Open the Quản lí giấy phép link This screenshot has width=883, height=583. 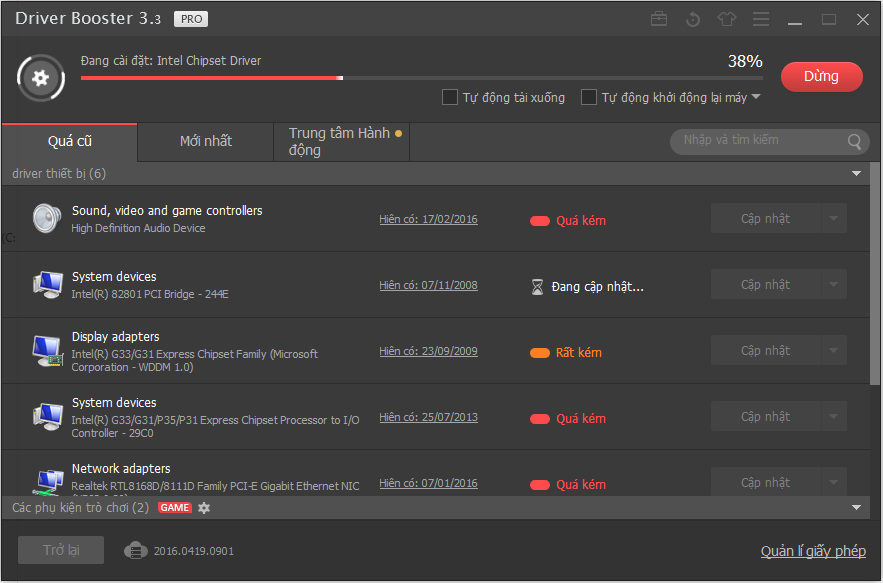(x=813, y=551)
